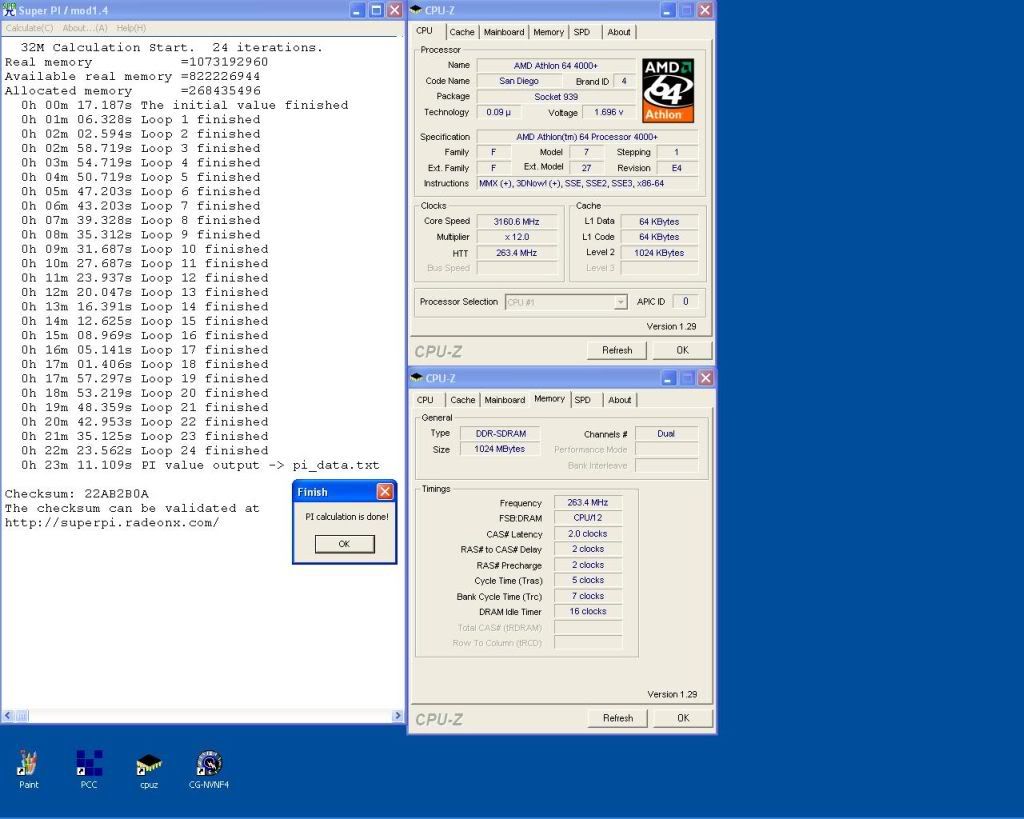Open the CG-NVNF4 desktop icon
1024x819 pixels.
pyautogui.click(x=209, y=769)
